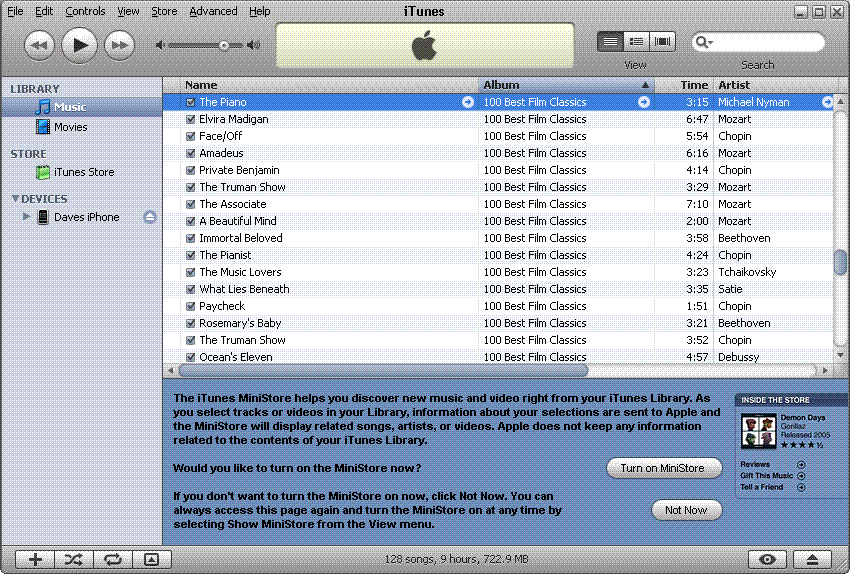The width and height of the screenshot is (850, 574).
Task: Select Daves iPhone device
Action: coord(82,217)
